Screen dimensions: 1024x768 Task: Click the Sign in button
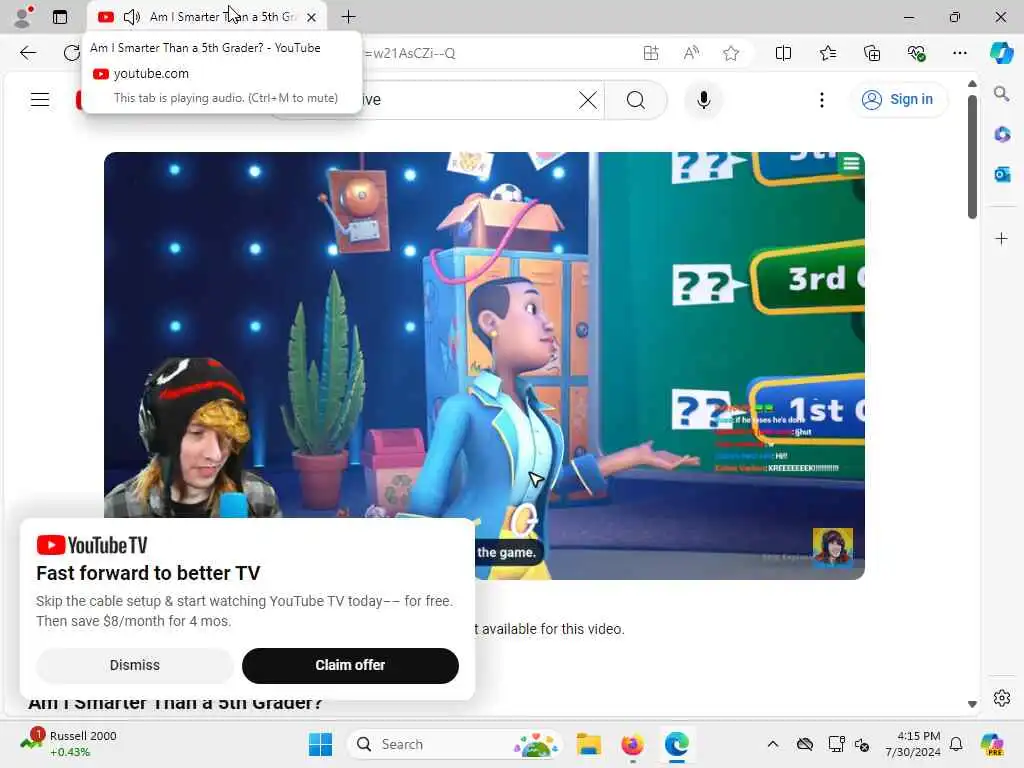(898, 99)
